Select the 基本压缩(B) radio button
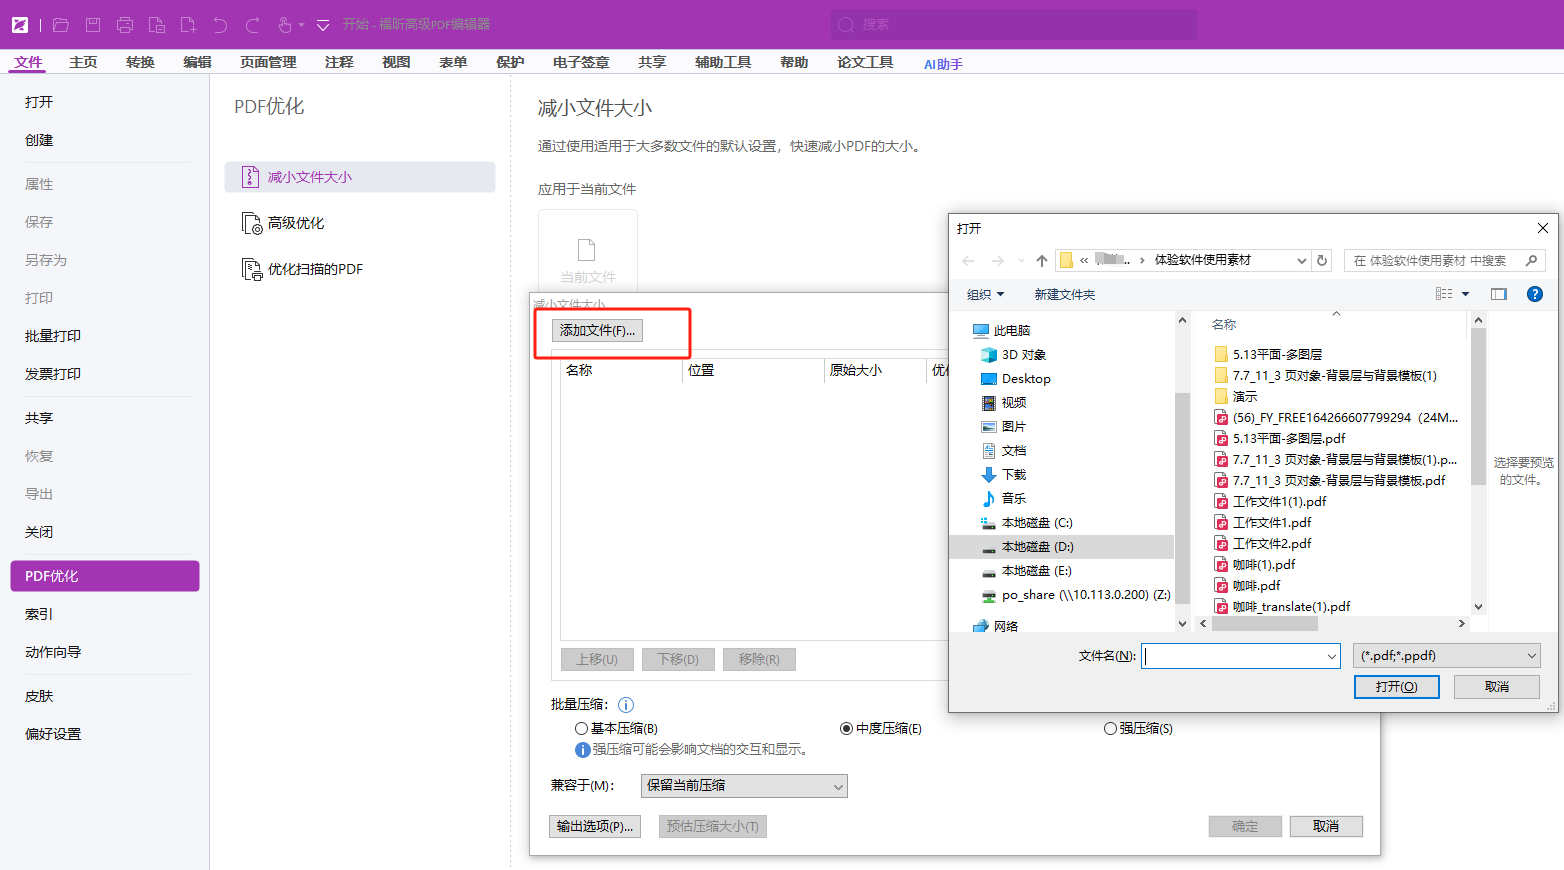 [x=581, y=729]
